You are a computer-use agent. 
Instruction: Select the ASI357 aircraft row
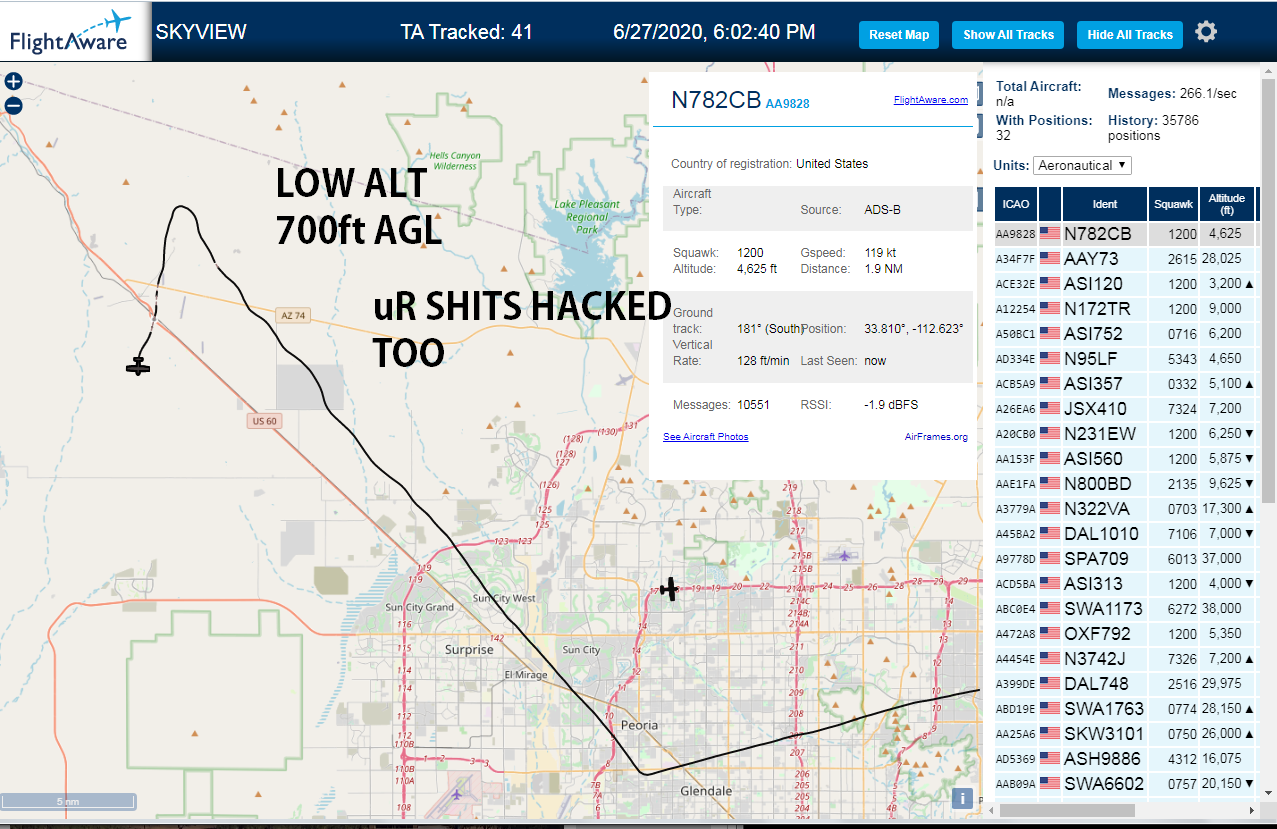click(x=1125, y=383)
